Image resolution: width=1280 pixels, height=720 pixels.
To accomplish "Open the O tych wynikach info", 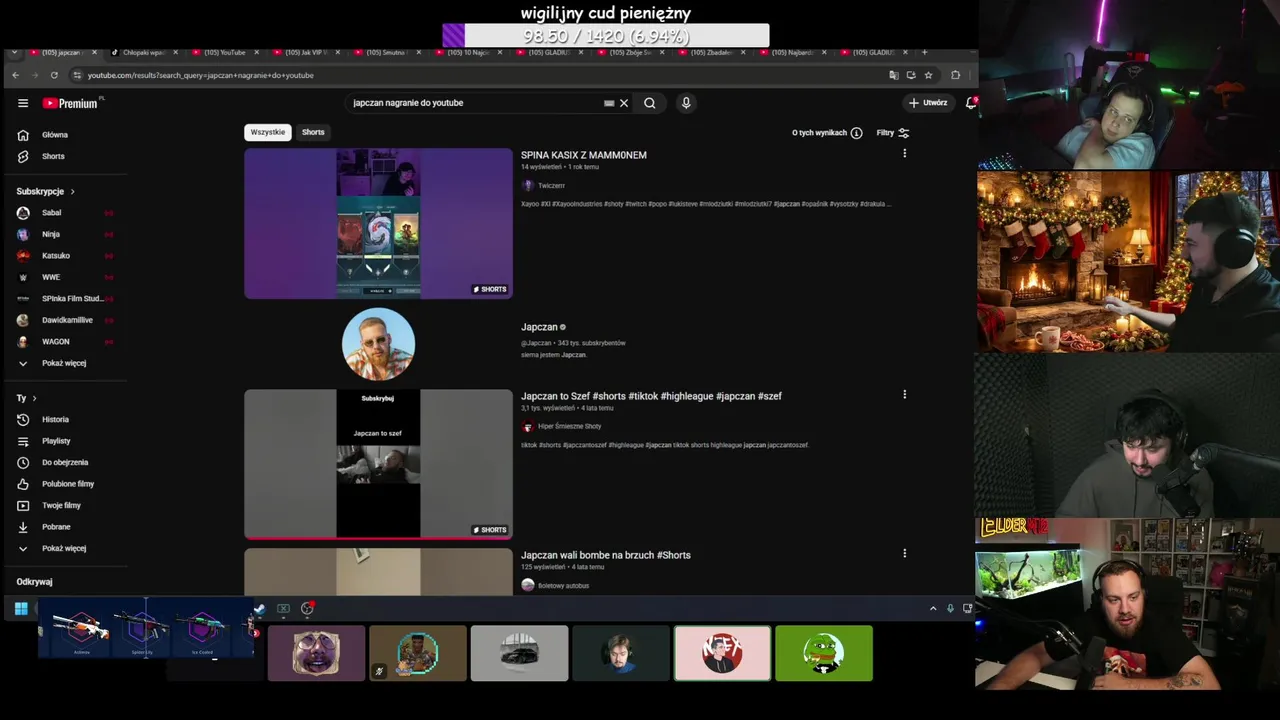I will pos(827,133).
